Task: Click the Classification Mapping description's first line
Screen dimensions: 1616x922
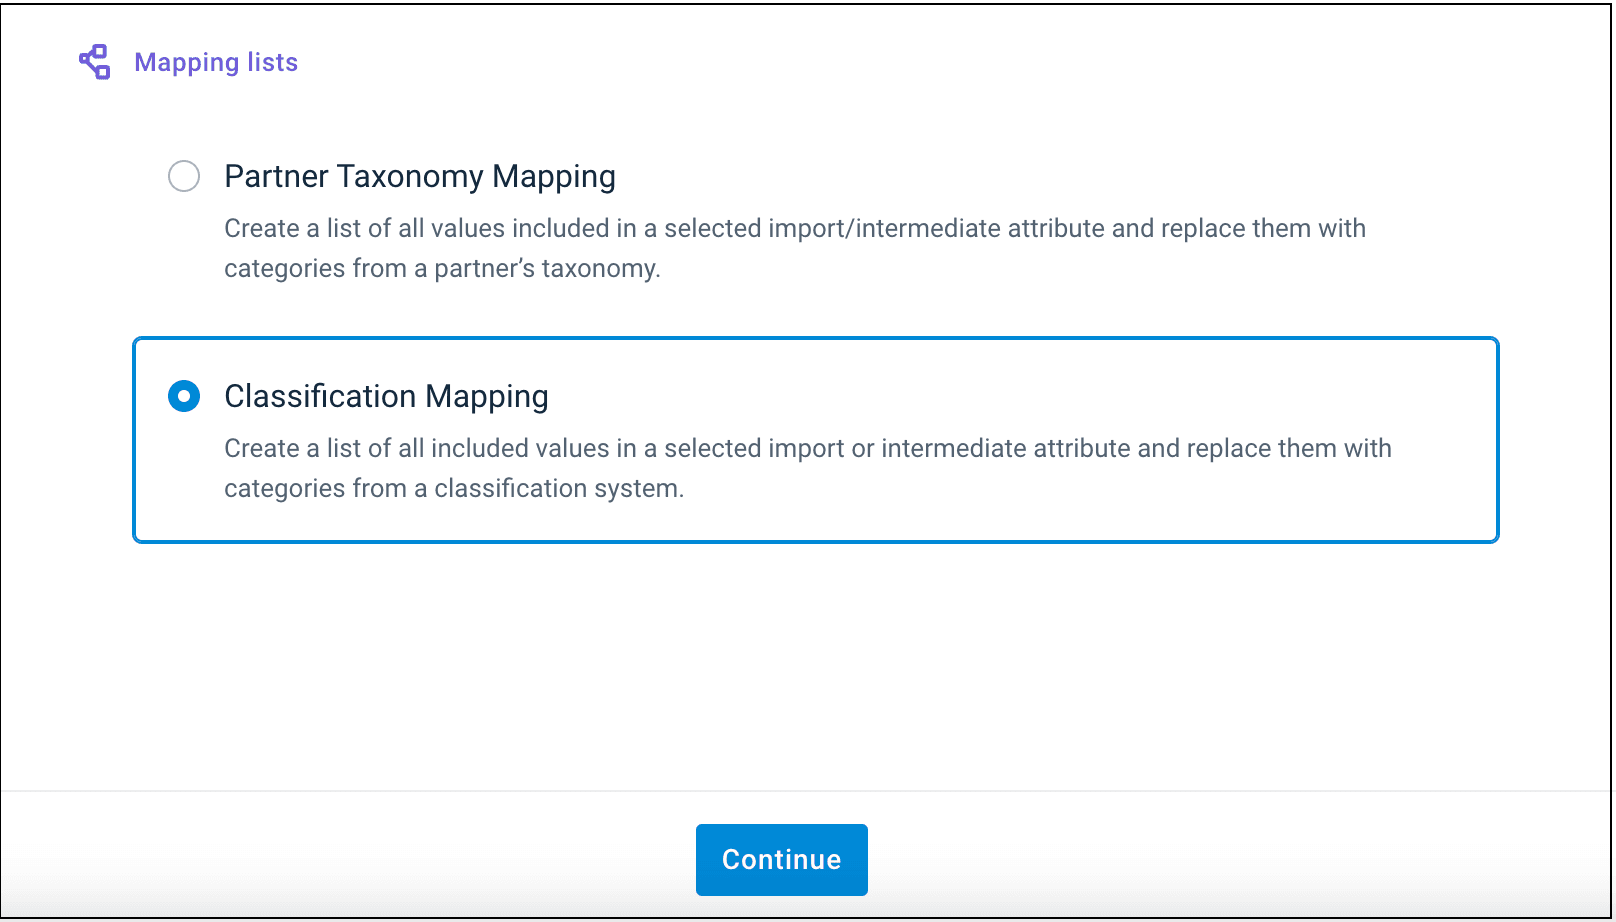Action: pos(807,448)
